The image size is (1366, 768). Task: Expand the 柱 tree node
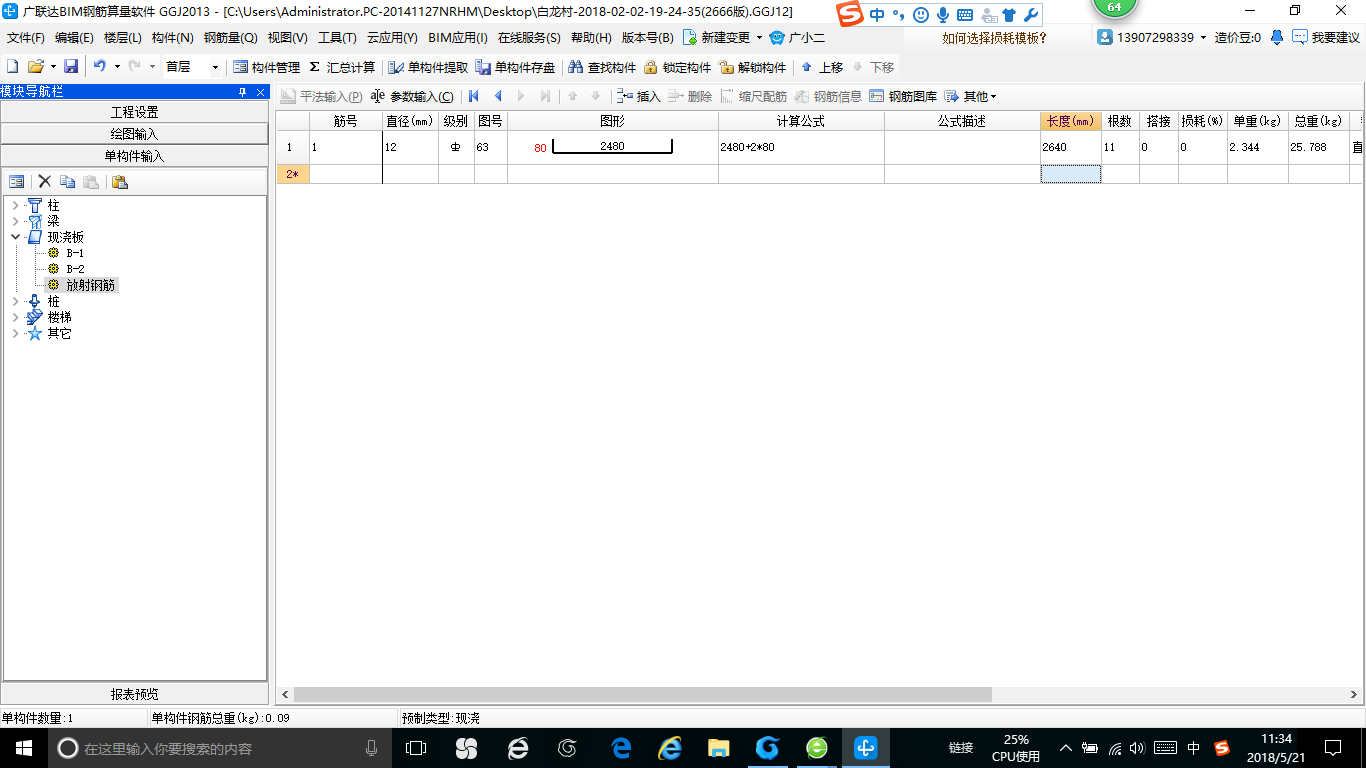click(x=15, y=205)
